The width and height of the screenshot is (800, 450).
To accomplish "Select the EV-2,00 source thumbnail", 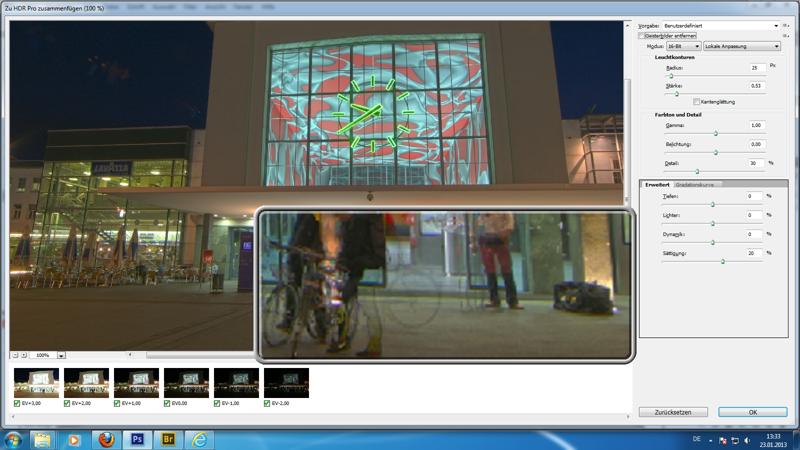I will pyautogui.click(x=286, y=383).
